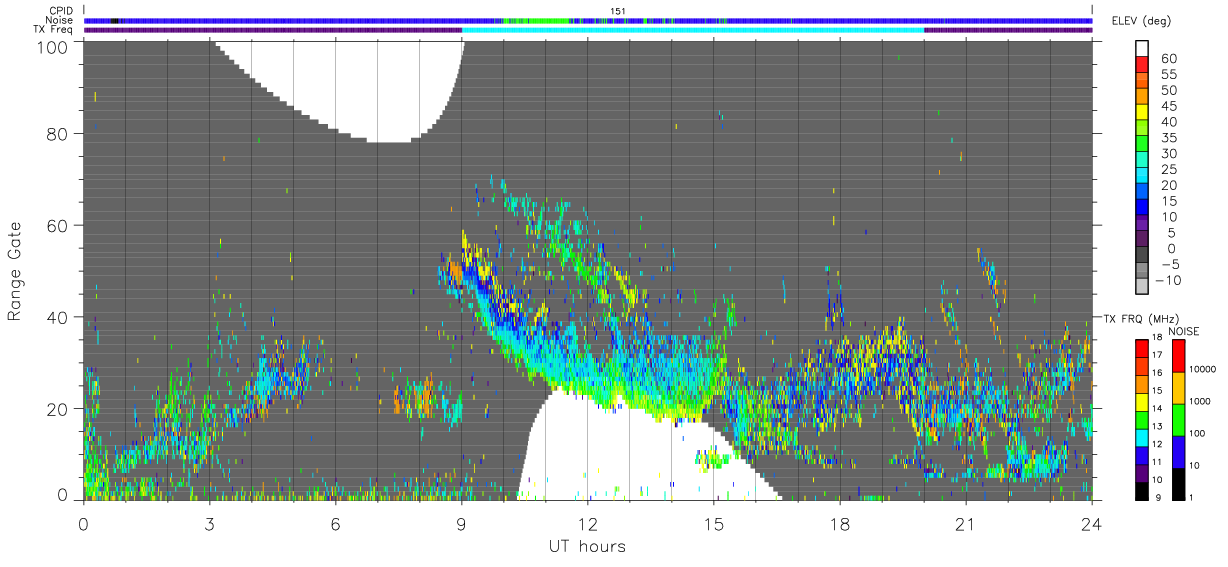Click the '25' label on ELEV legend

[x=1168, y=170]
